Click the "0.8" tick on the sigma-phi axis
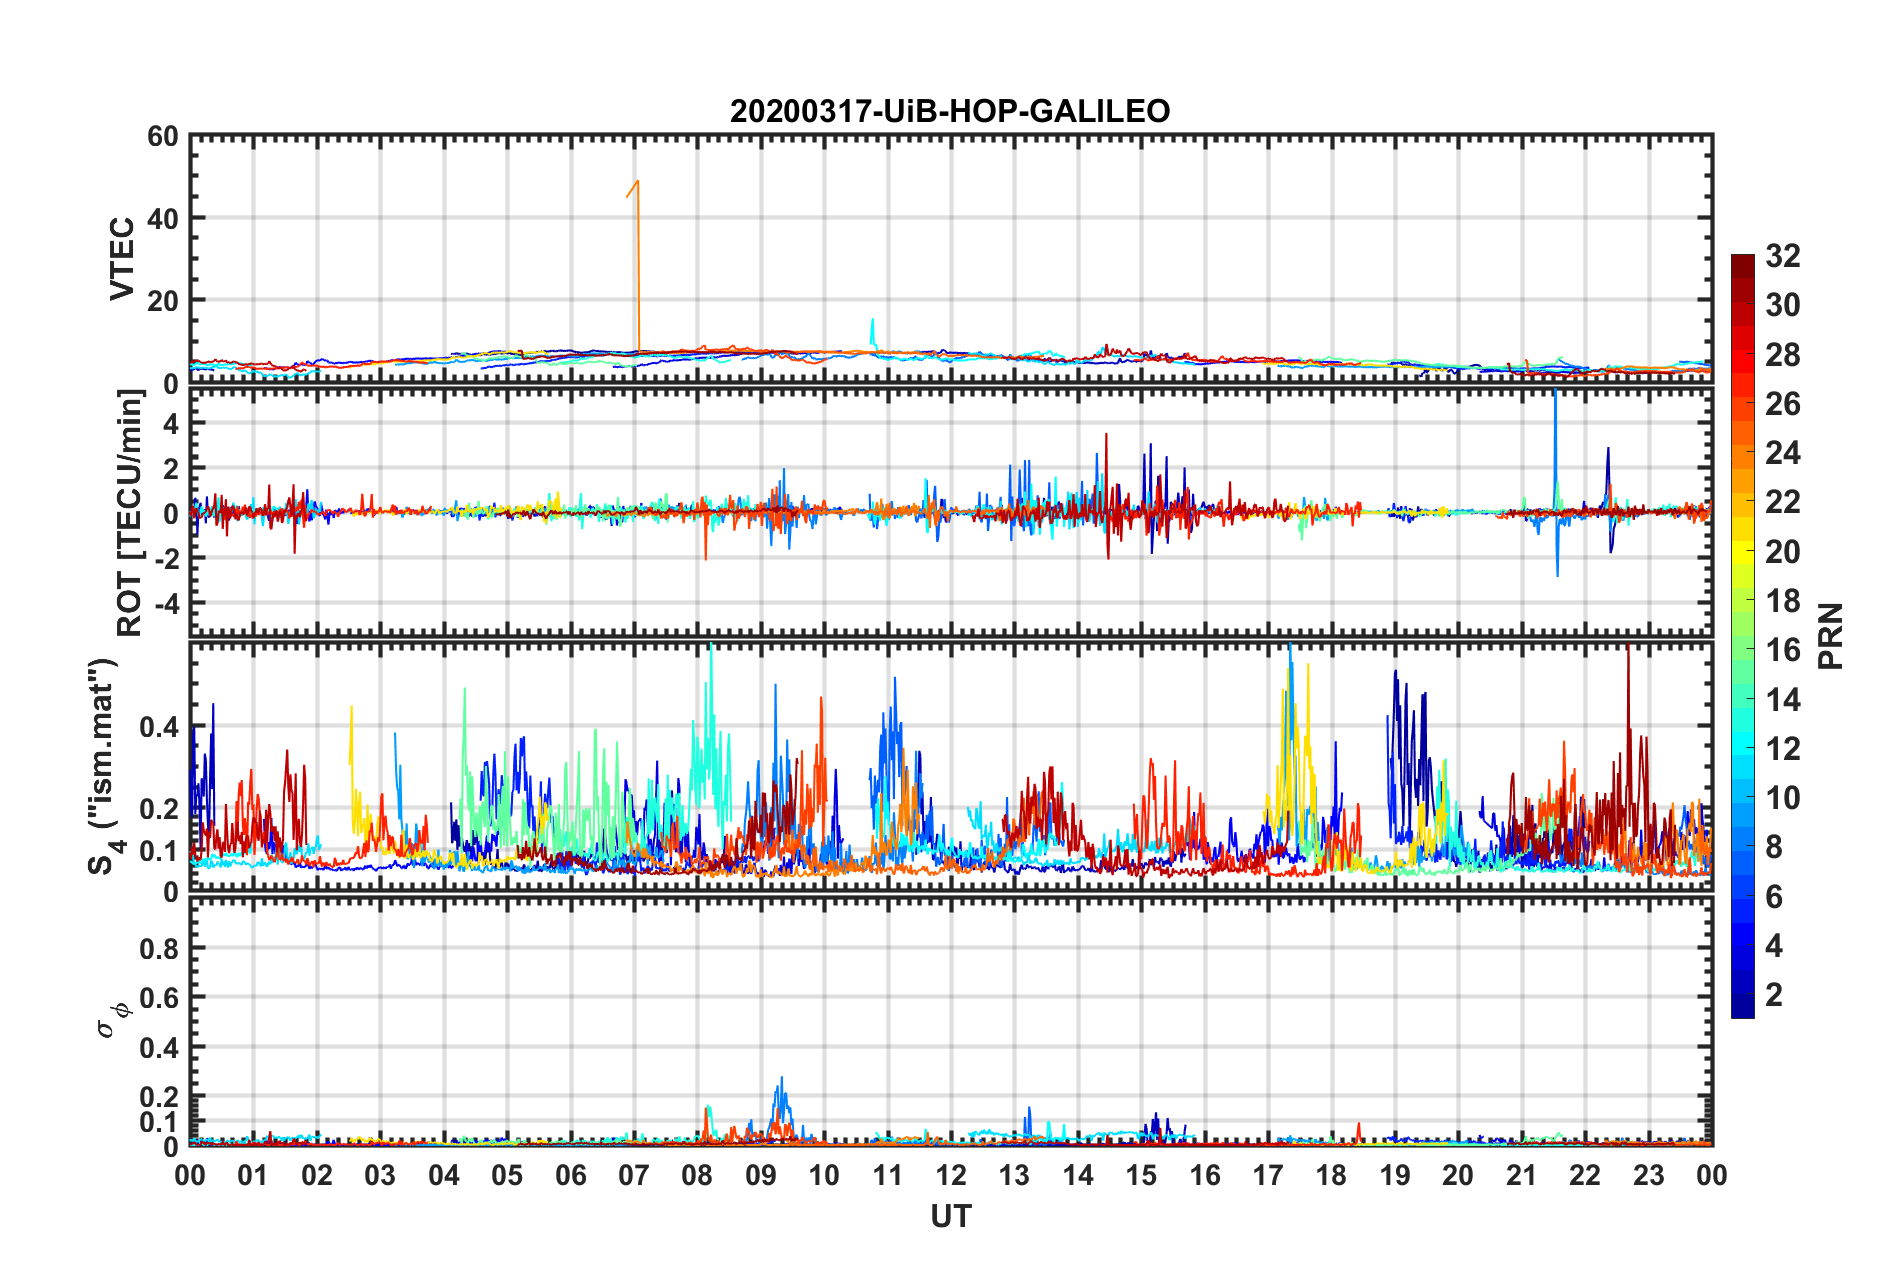Screen dimensions: 1902x1272 coord(158,948)
